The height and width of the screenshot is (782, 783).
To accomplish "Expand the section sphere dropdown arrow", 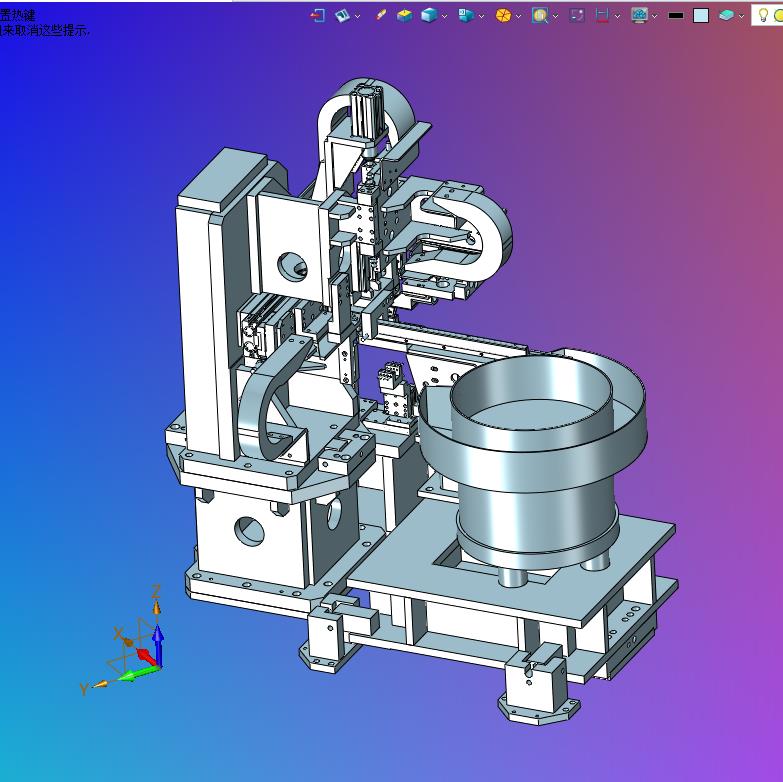I will pos(518,16).
